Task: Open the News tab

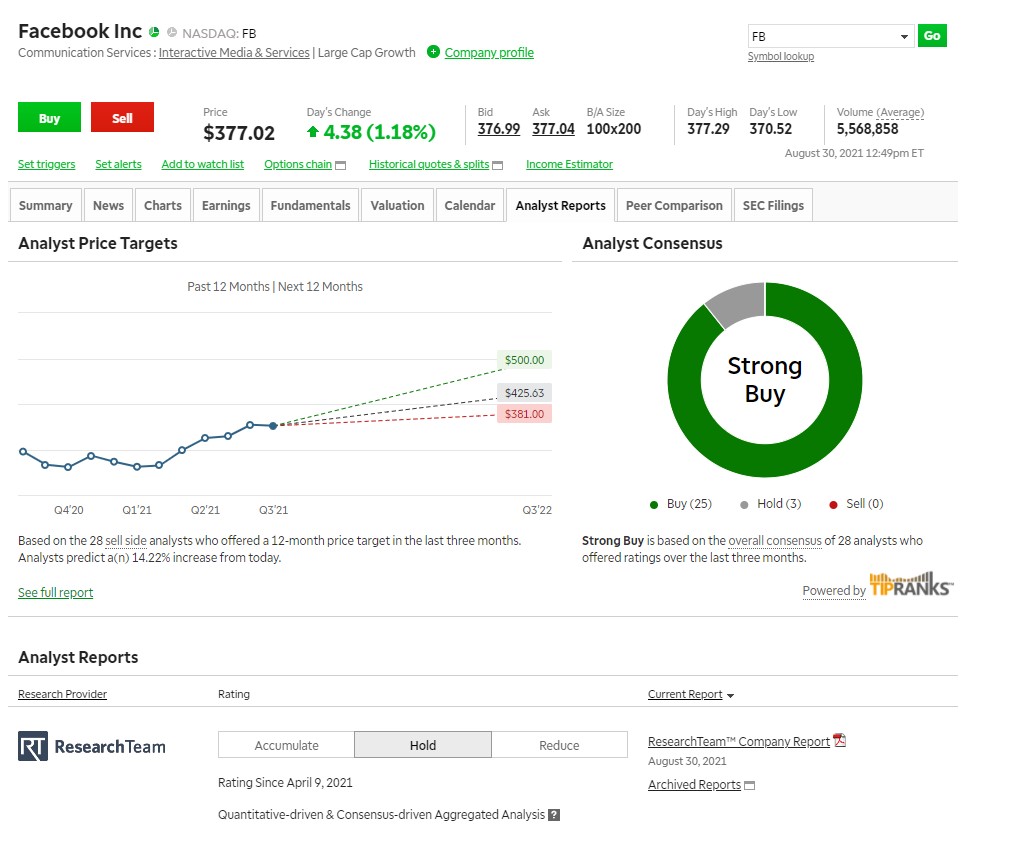Action: pyautogui.click(x=108, y=205)
